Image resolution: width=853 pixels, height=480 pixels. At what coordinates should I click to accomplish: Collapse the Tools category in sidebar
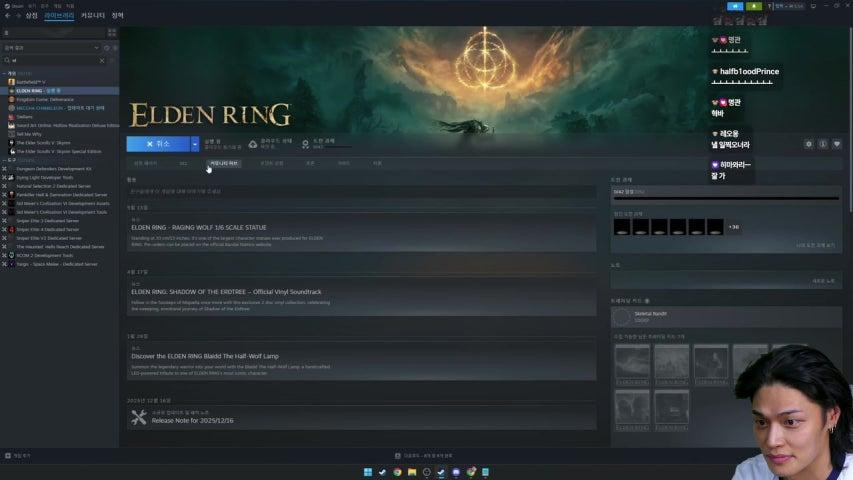(x=4, y=161)
